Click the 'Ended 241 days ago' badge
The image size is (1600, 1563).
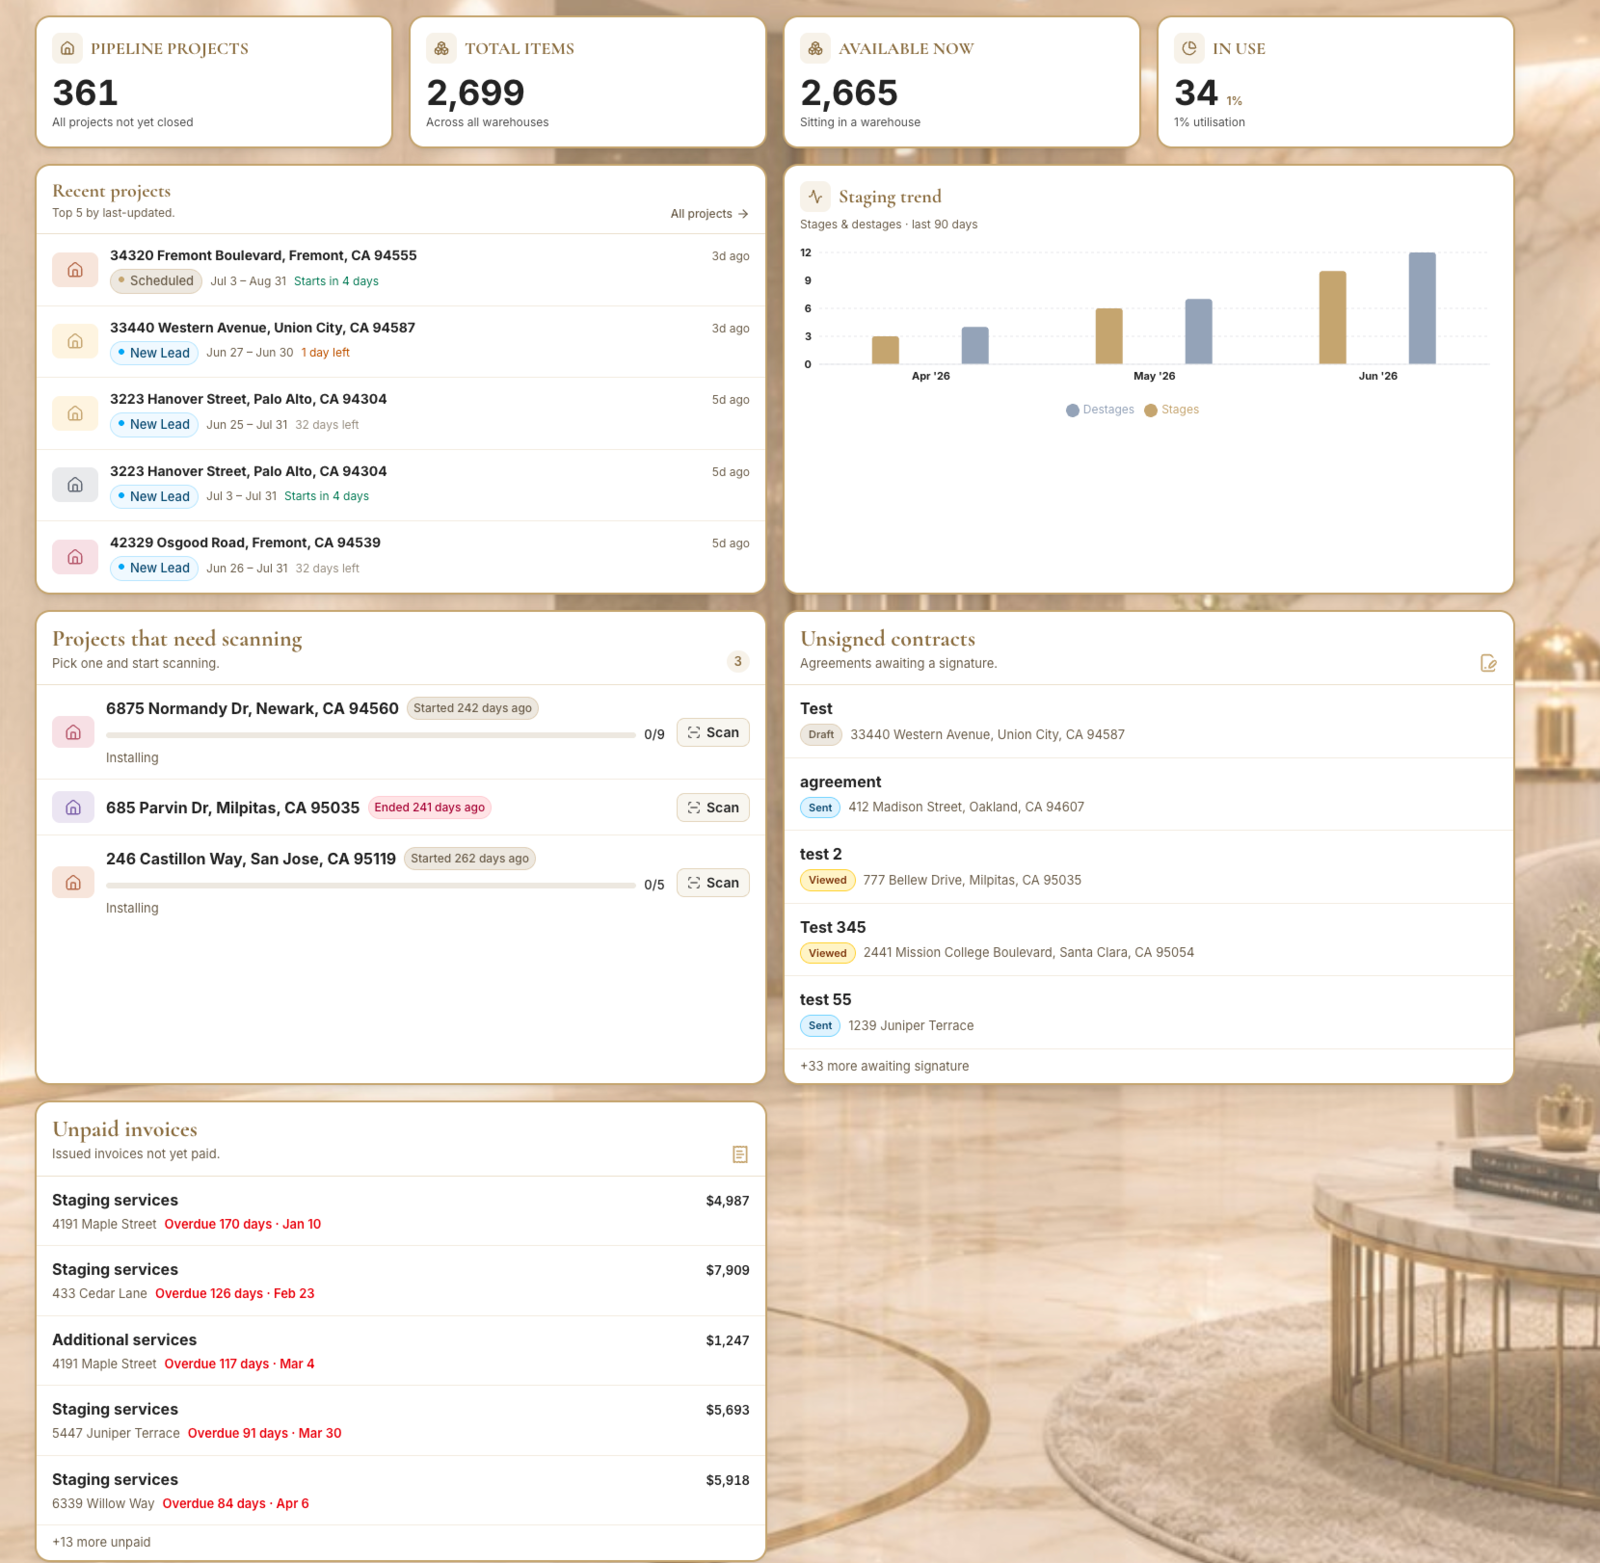pyautogui.click(x=429, y=807)
